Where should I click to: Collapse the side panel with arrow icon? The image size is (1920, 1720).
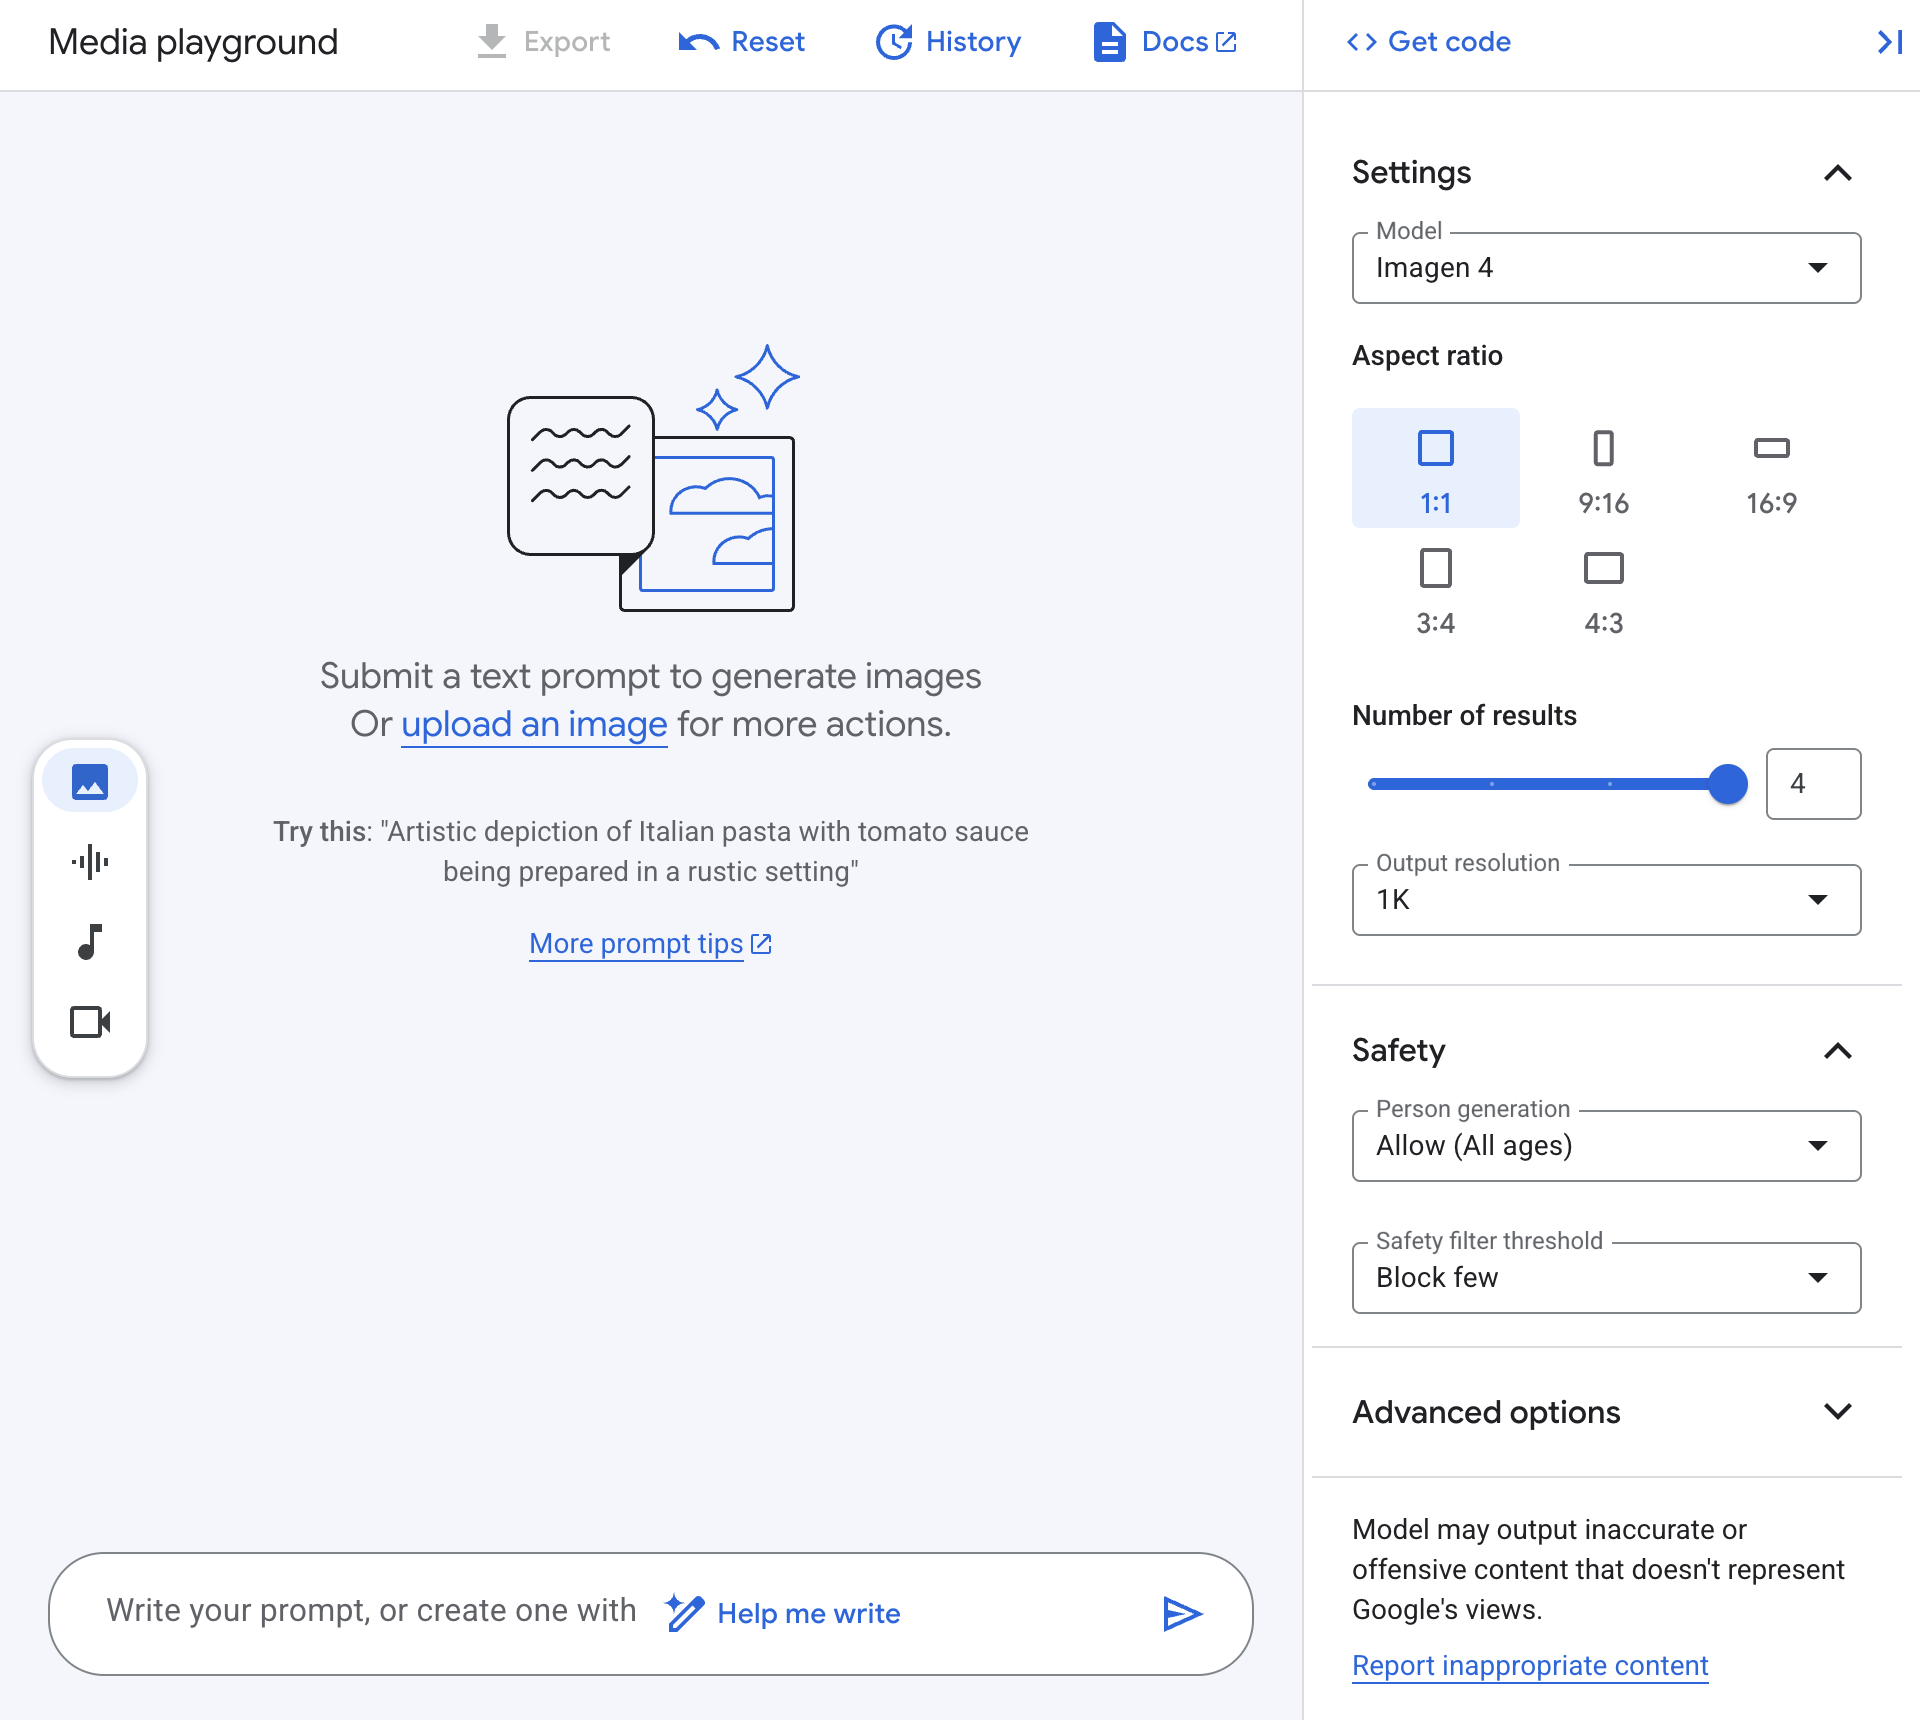(x=1888, y=42)
